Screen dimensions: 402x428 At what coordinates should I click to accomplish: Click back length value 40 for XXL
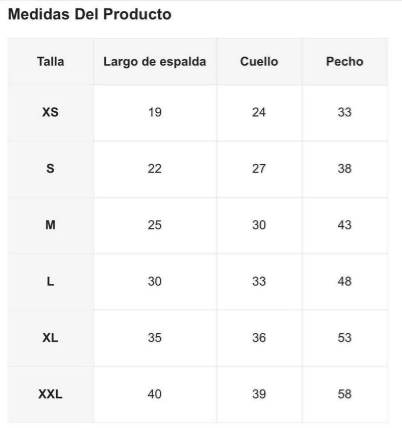coord(155,394)
